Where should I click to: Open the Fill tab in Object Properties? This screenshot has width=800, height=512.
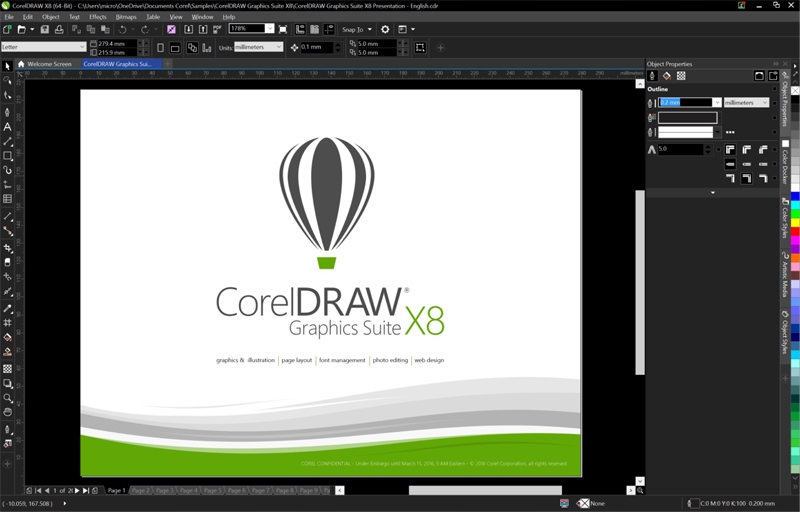click(667, 76)
